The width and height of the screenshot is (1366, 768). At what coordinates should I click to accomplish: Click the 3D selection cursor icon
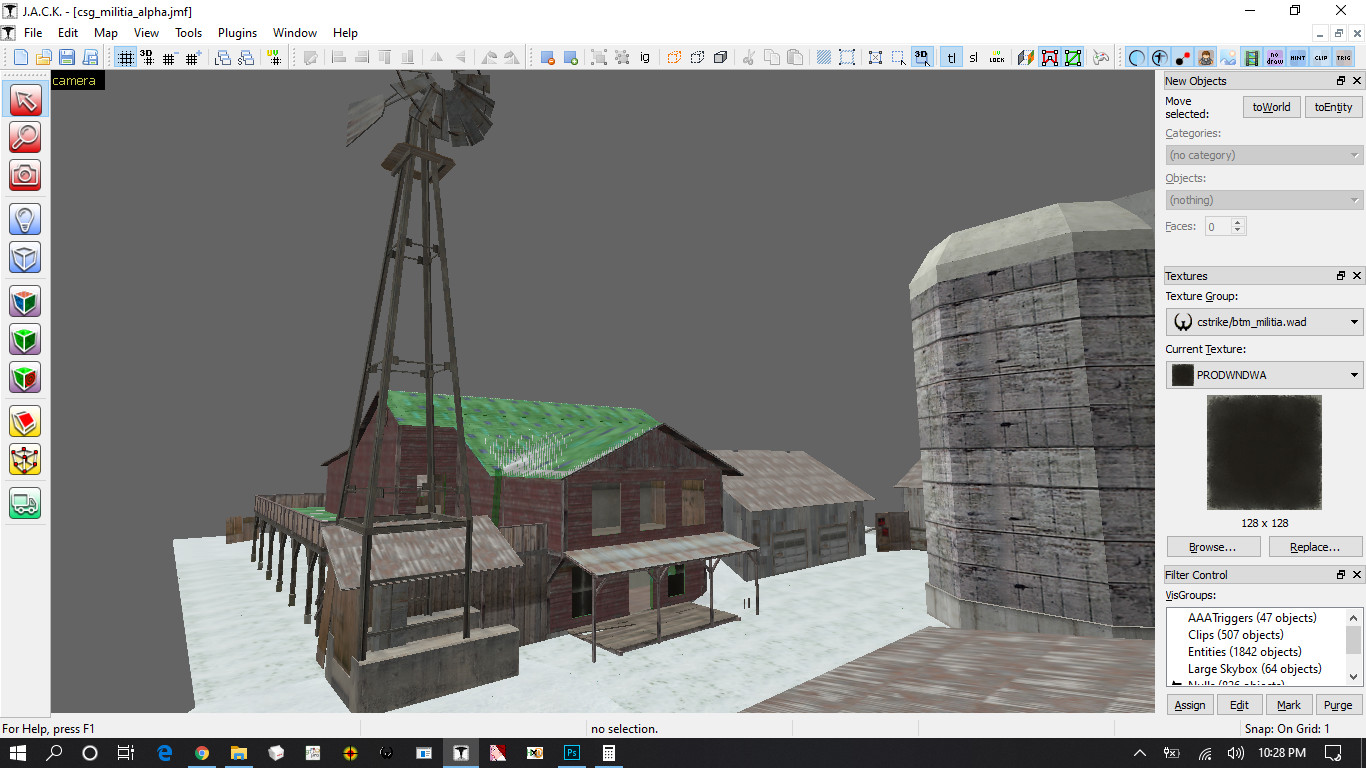point(922,57)
